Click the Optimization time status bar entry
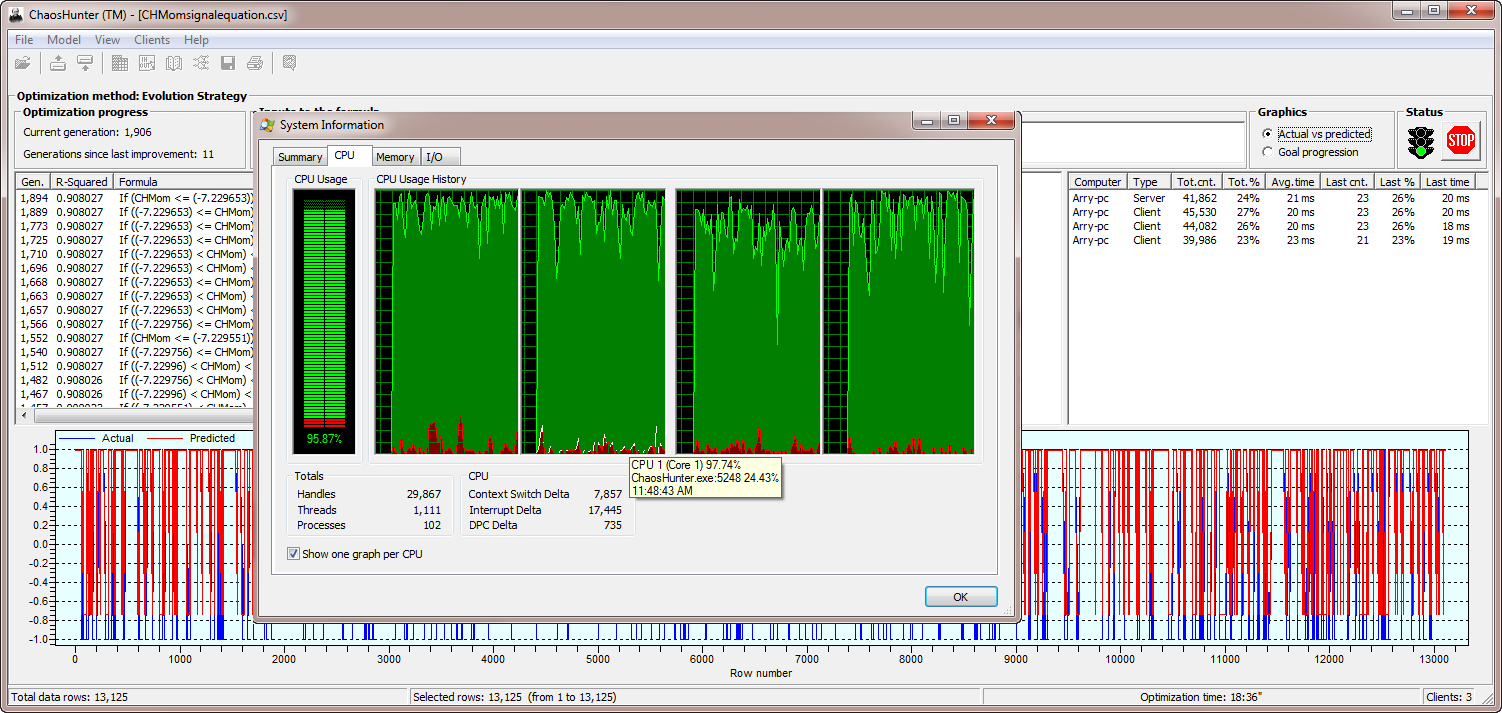The width and height of the screenshot is (1502, 713). click(x=1201, y=697)
